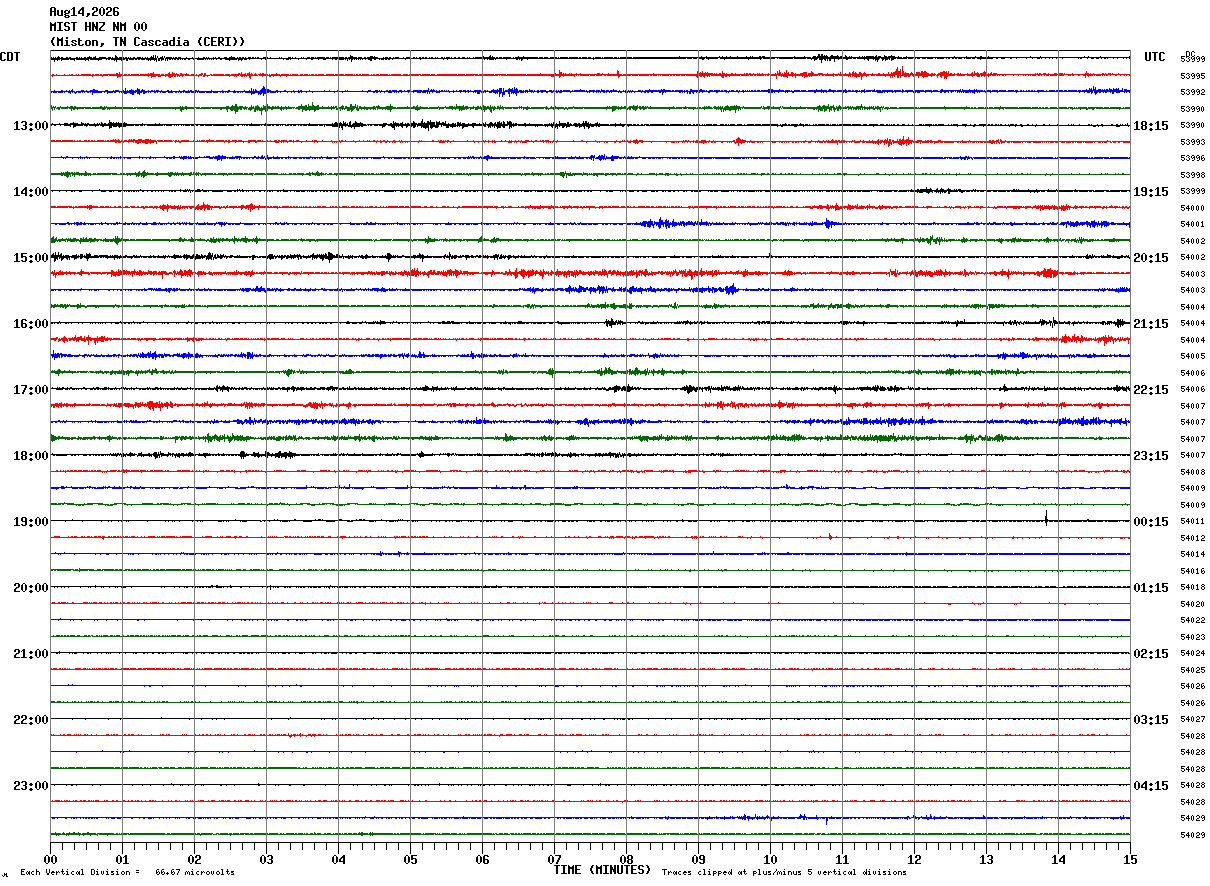The image size is (1210, 886).
Task: Click the TIME (MINUTES) axis label
Action: point(602,870)
